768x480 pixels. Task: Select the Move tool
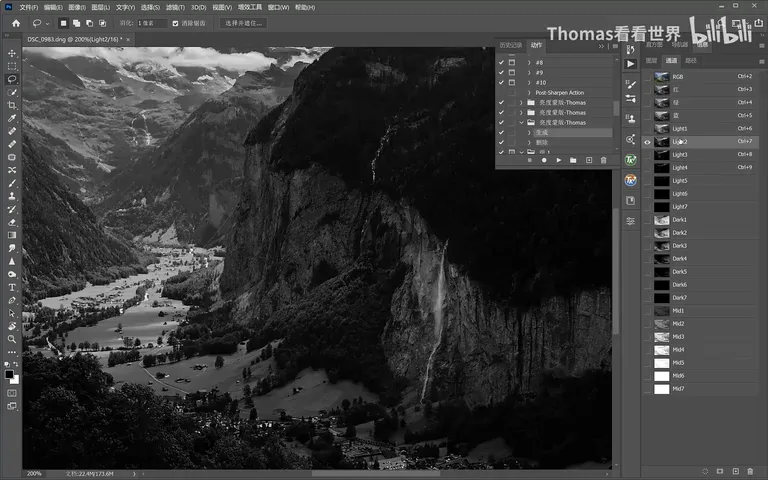click(12, 53)
